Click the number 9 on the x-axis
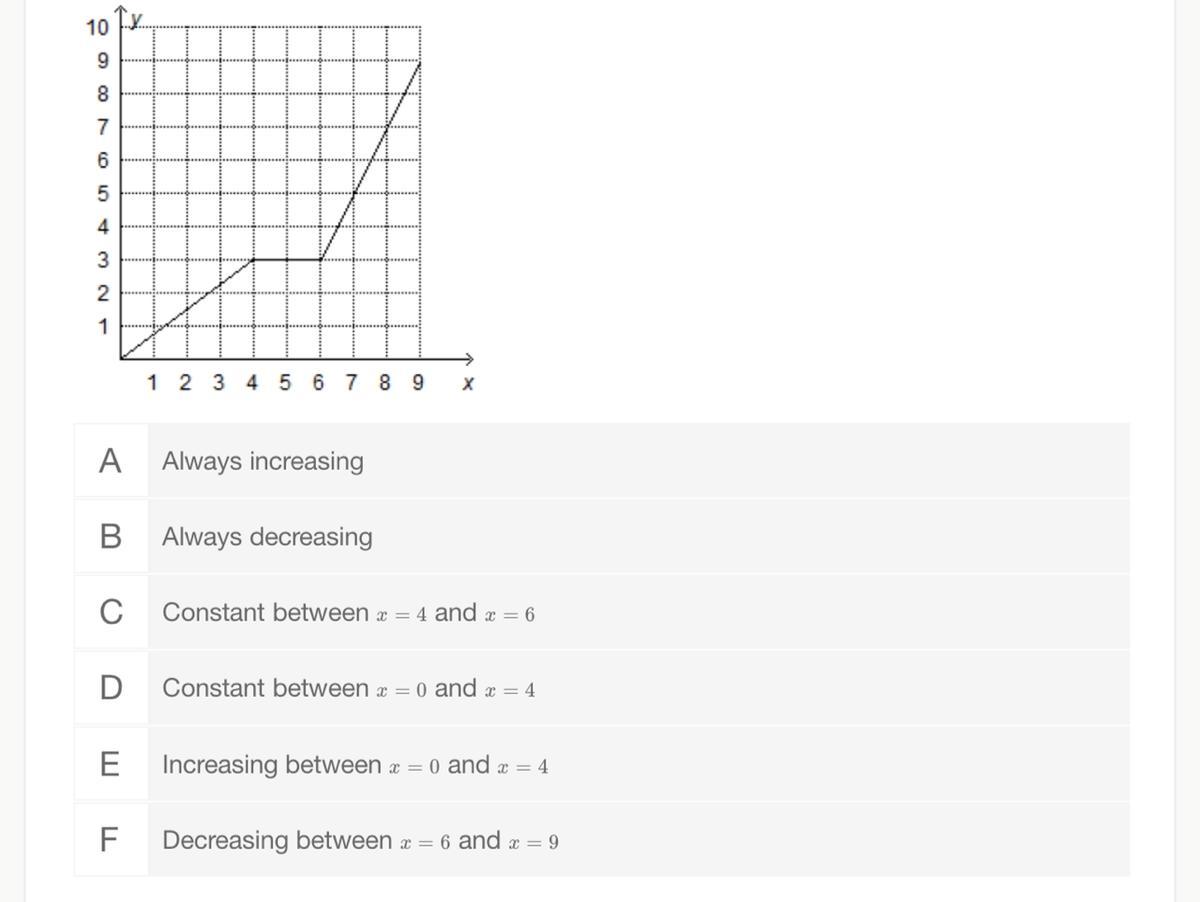 (x=417, y=383)
